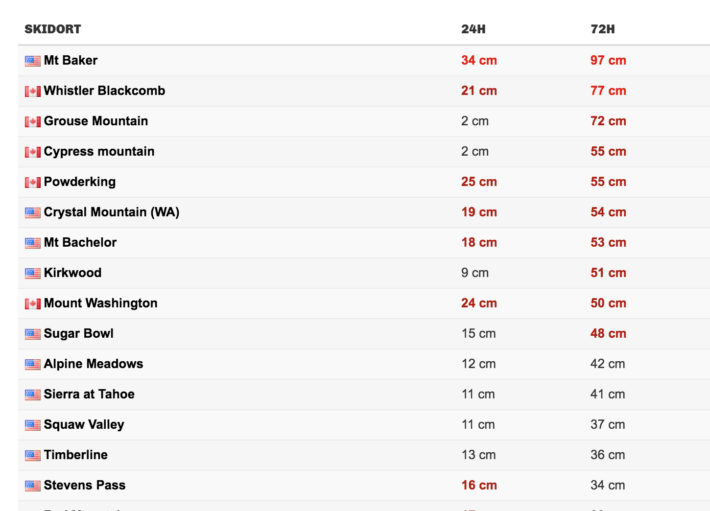Open Crystal Mountain (WA) link
The width and height of the screenshot is (710, 511).
[111, 212]
